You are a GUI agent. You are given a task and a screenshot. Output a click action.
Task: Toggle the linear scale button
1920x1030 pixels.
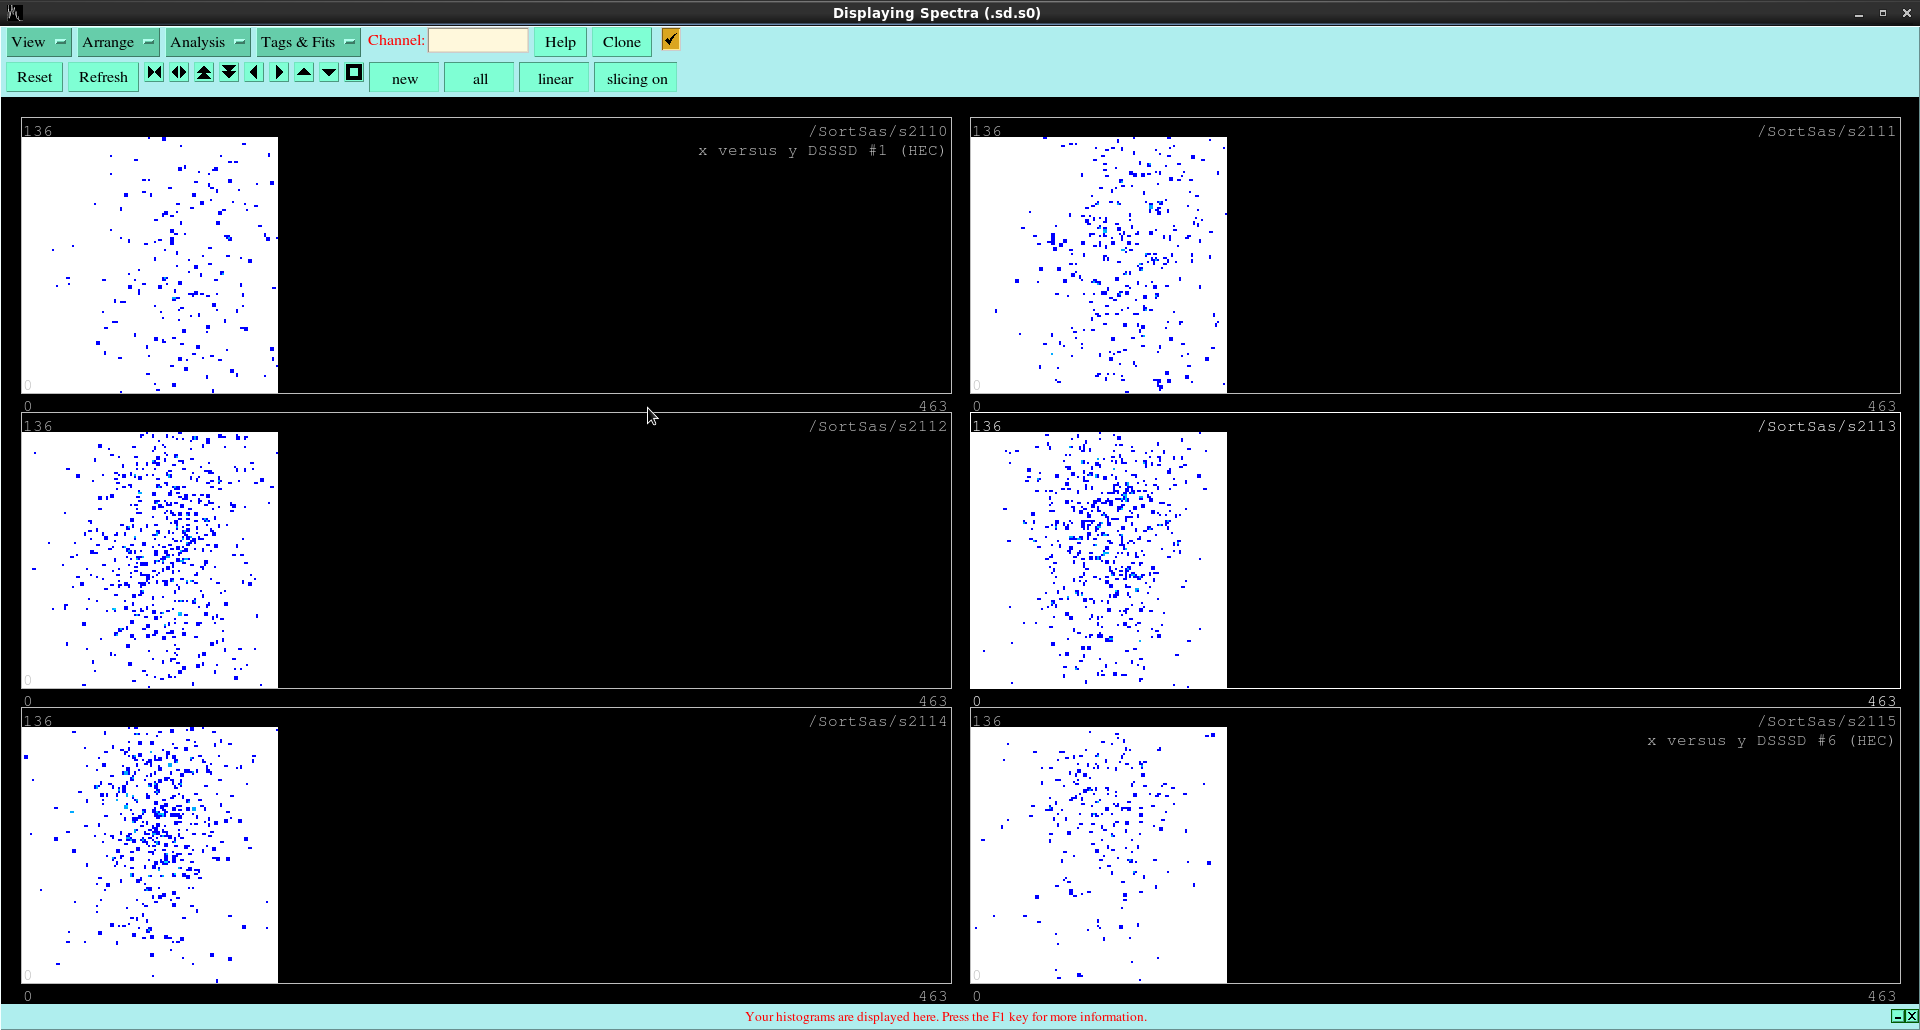(x=555, y=79)
